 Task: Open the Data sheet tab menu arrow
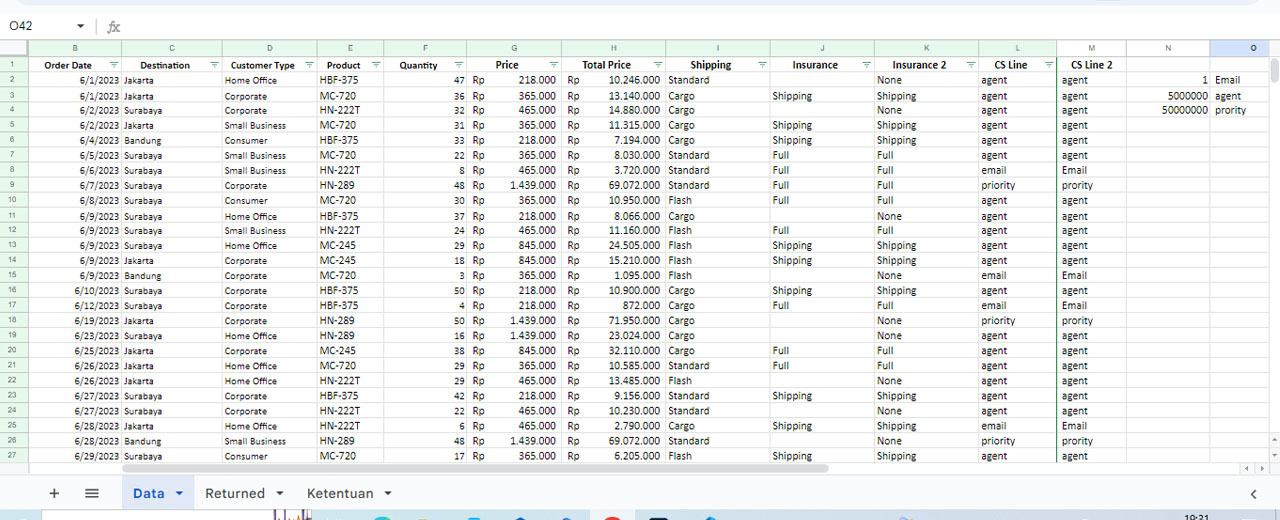[x=179, y=493]
